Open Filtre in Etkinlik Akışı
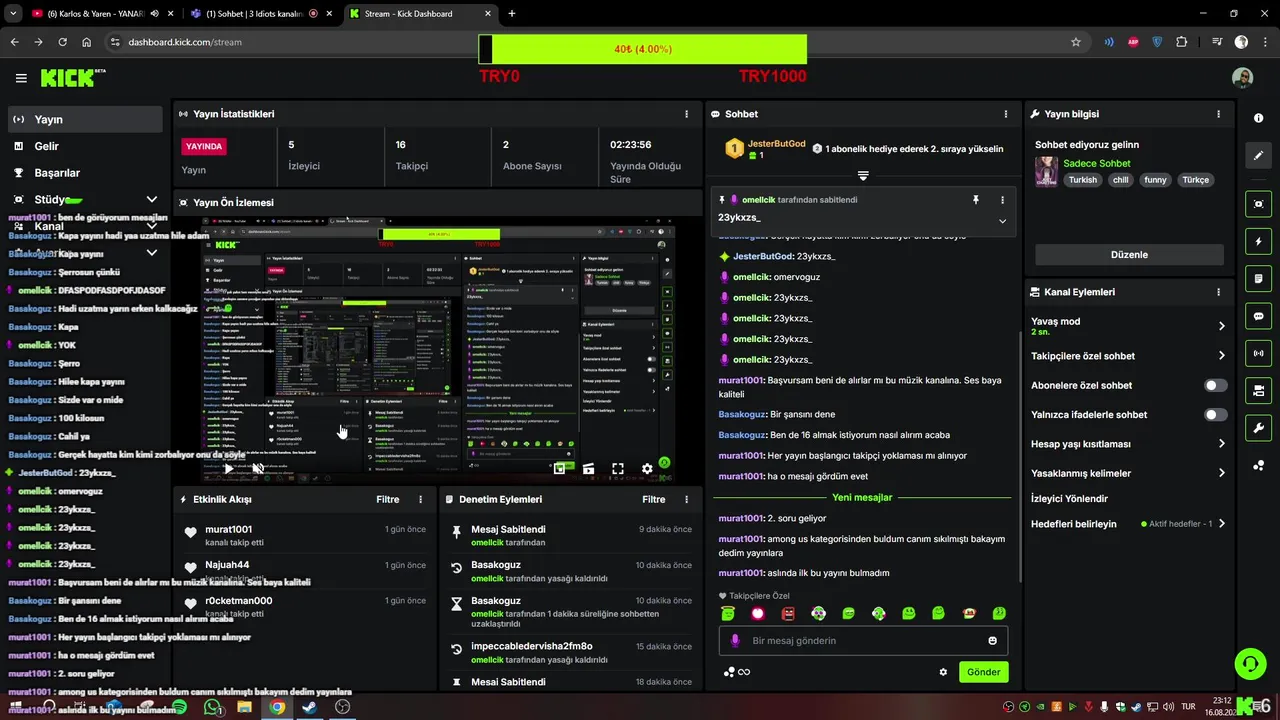 [388, 499]
